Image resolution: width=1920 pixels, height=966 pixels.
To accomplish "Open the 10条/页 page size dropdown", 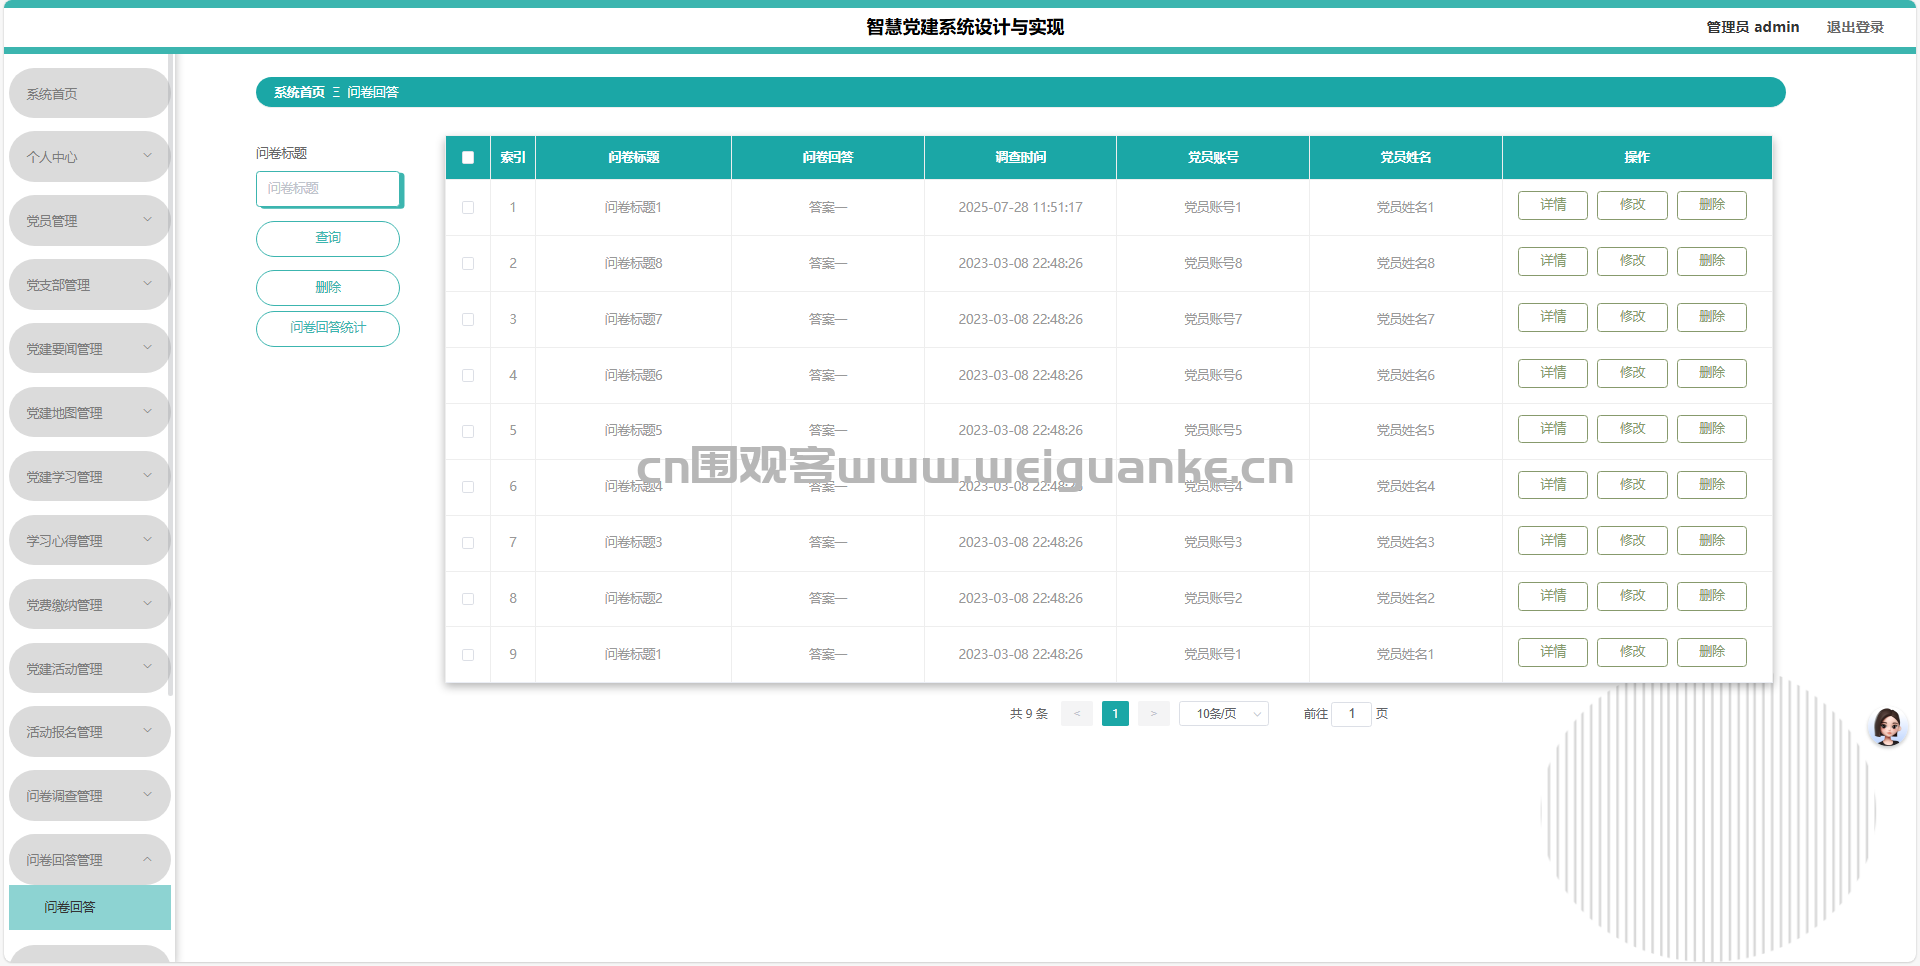I will (x=1224, y=713).
